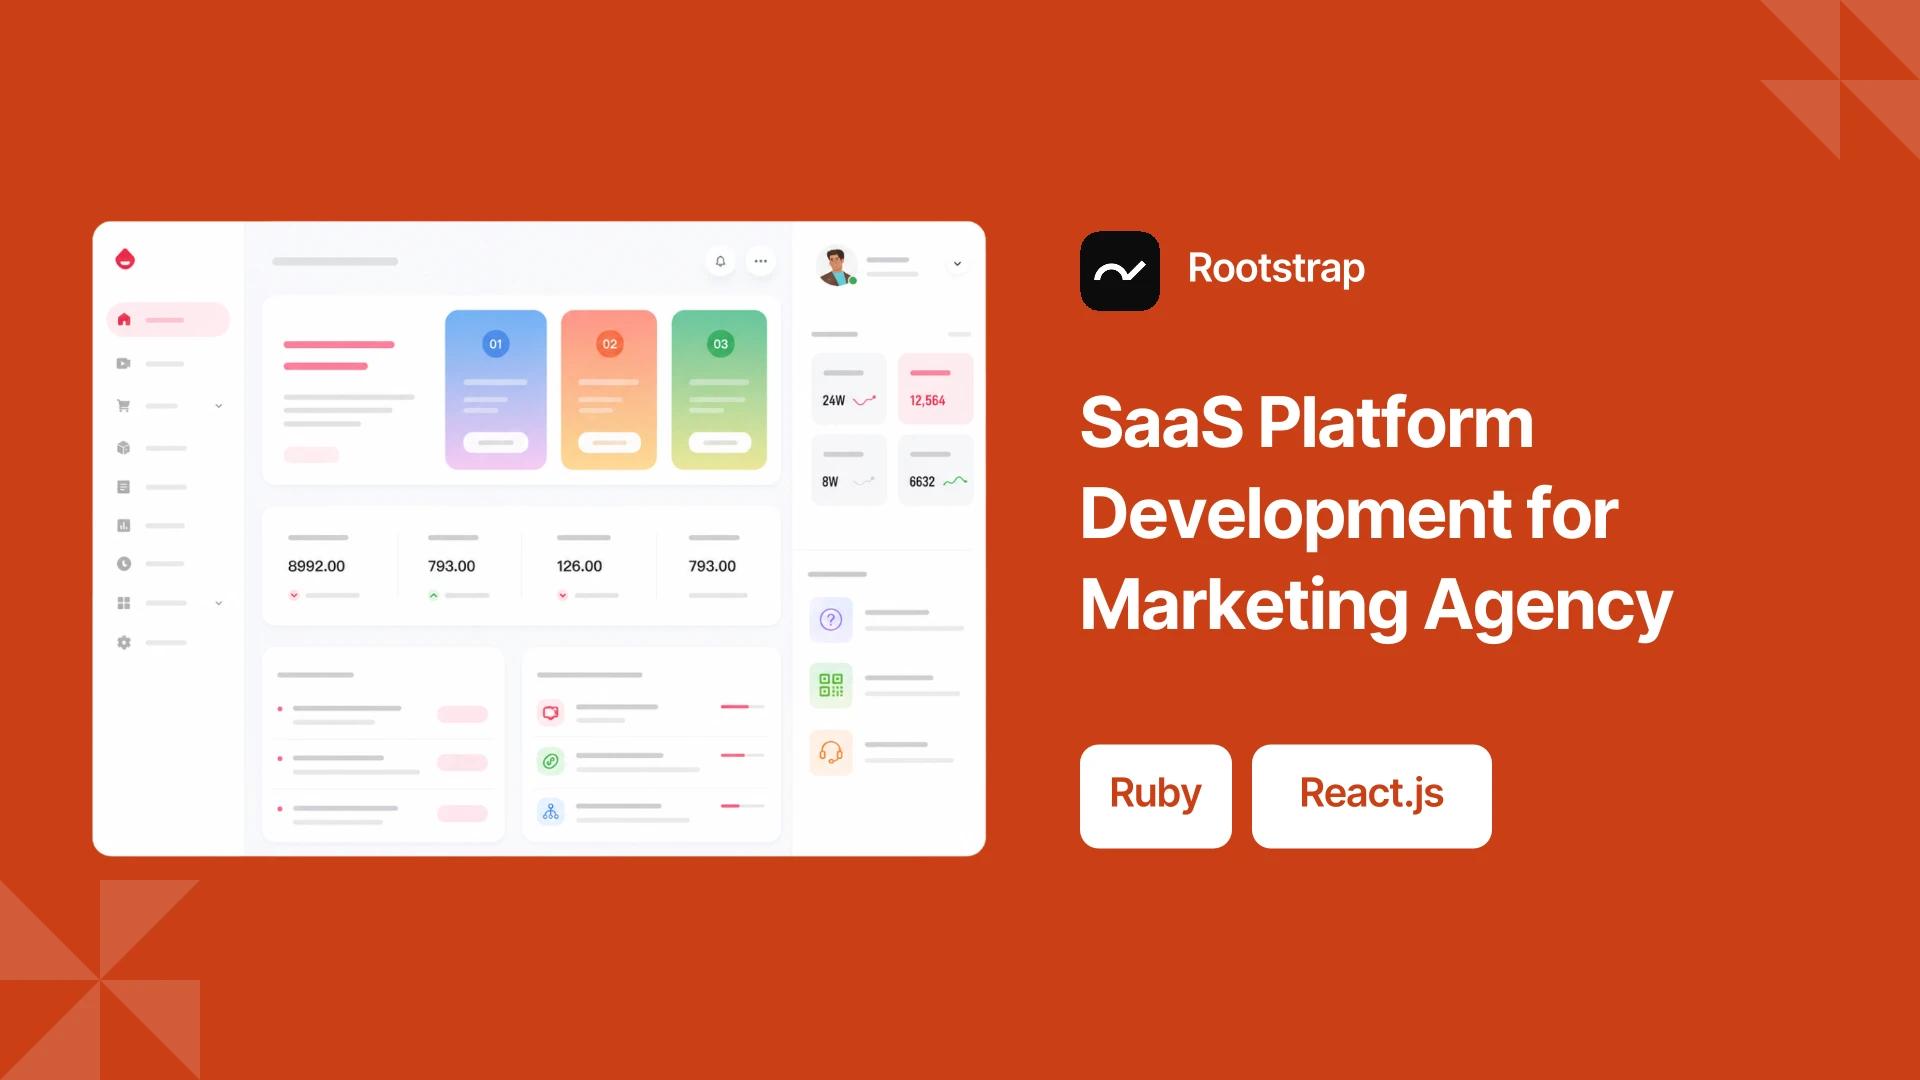Open the bar chart sidebar icon
The height and width of the screenshot is (1080, 1920).
(x=124, y=525)
